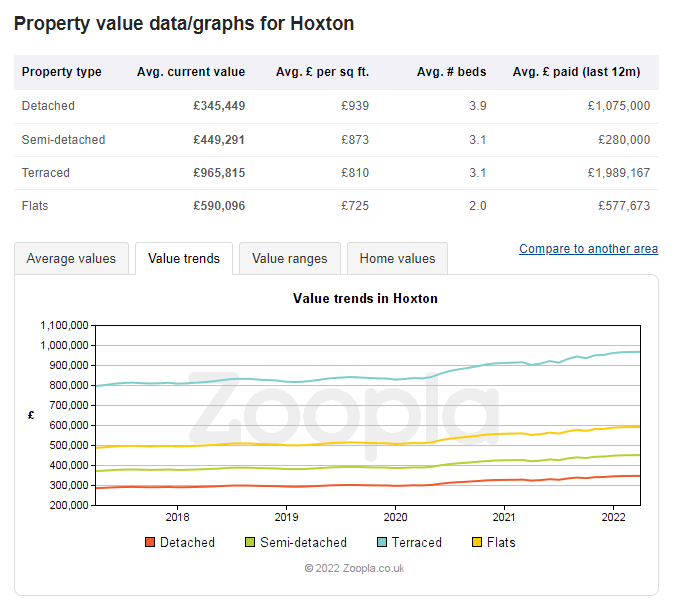The height and width of the screenshot is (606, 677).
Task: Click the red Detached legend swatch
Action: (150, 542)
